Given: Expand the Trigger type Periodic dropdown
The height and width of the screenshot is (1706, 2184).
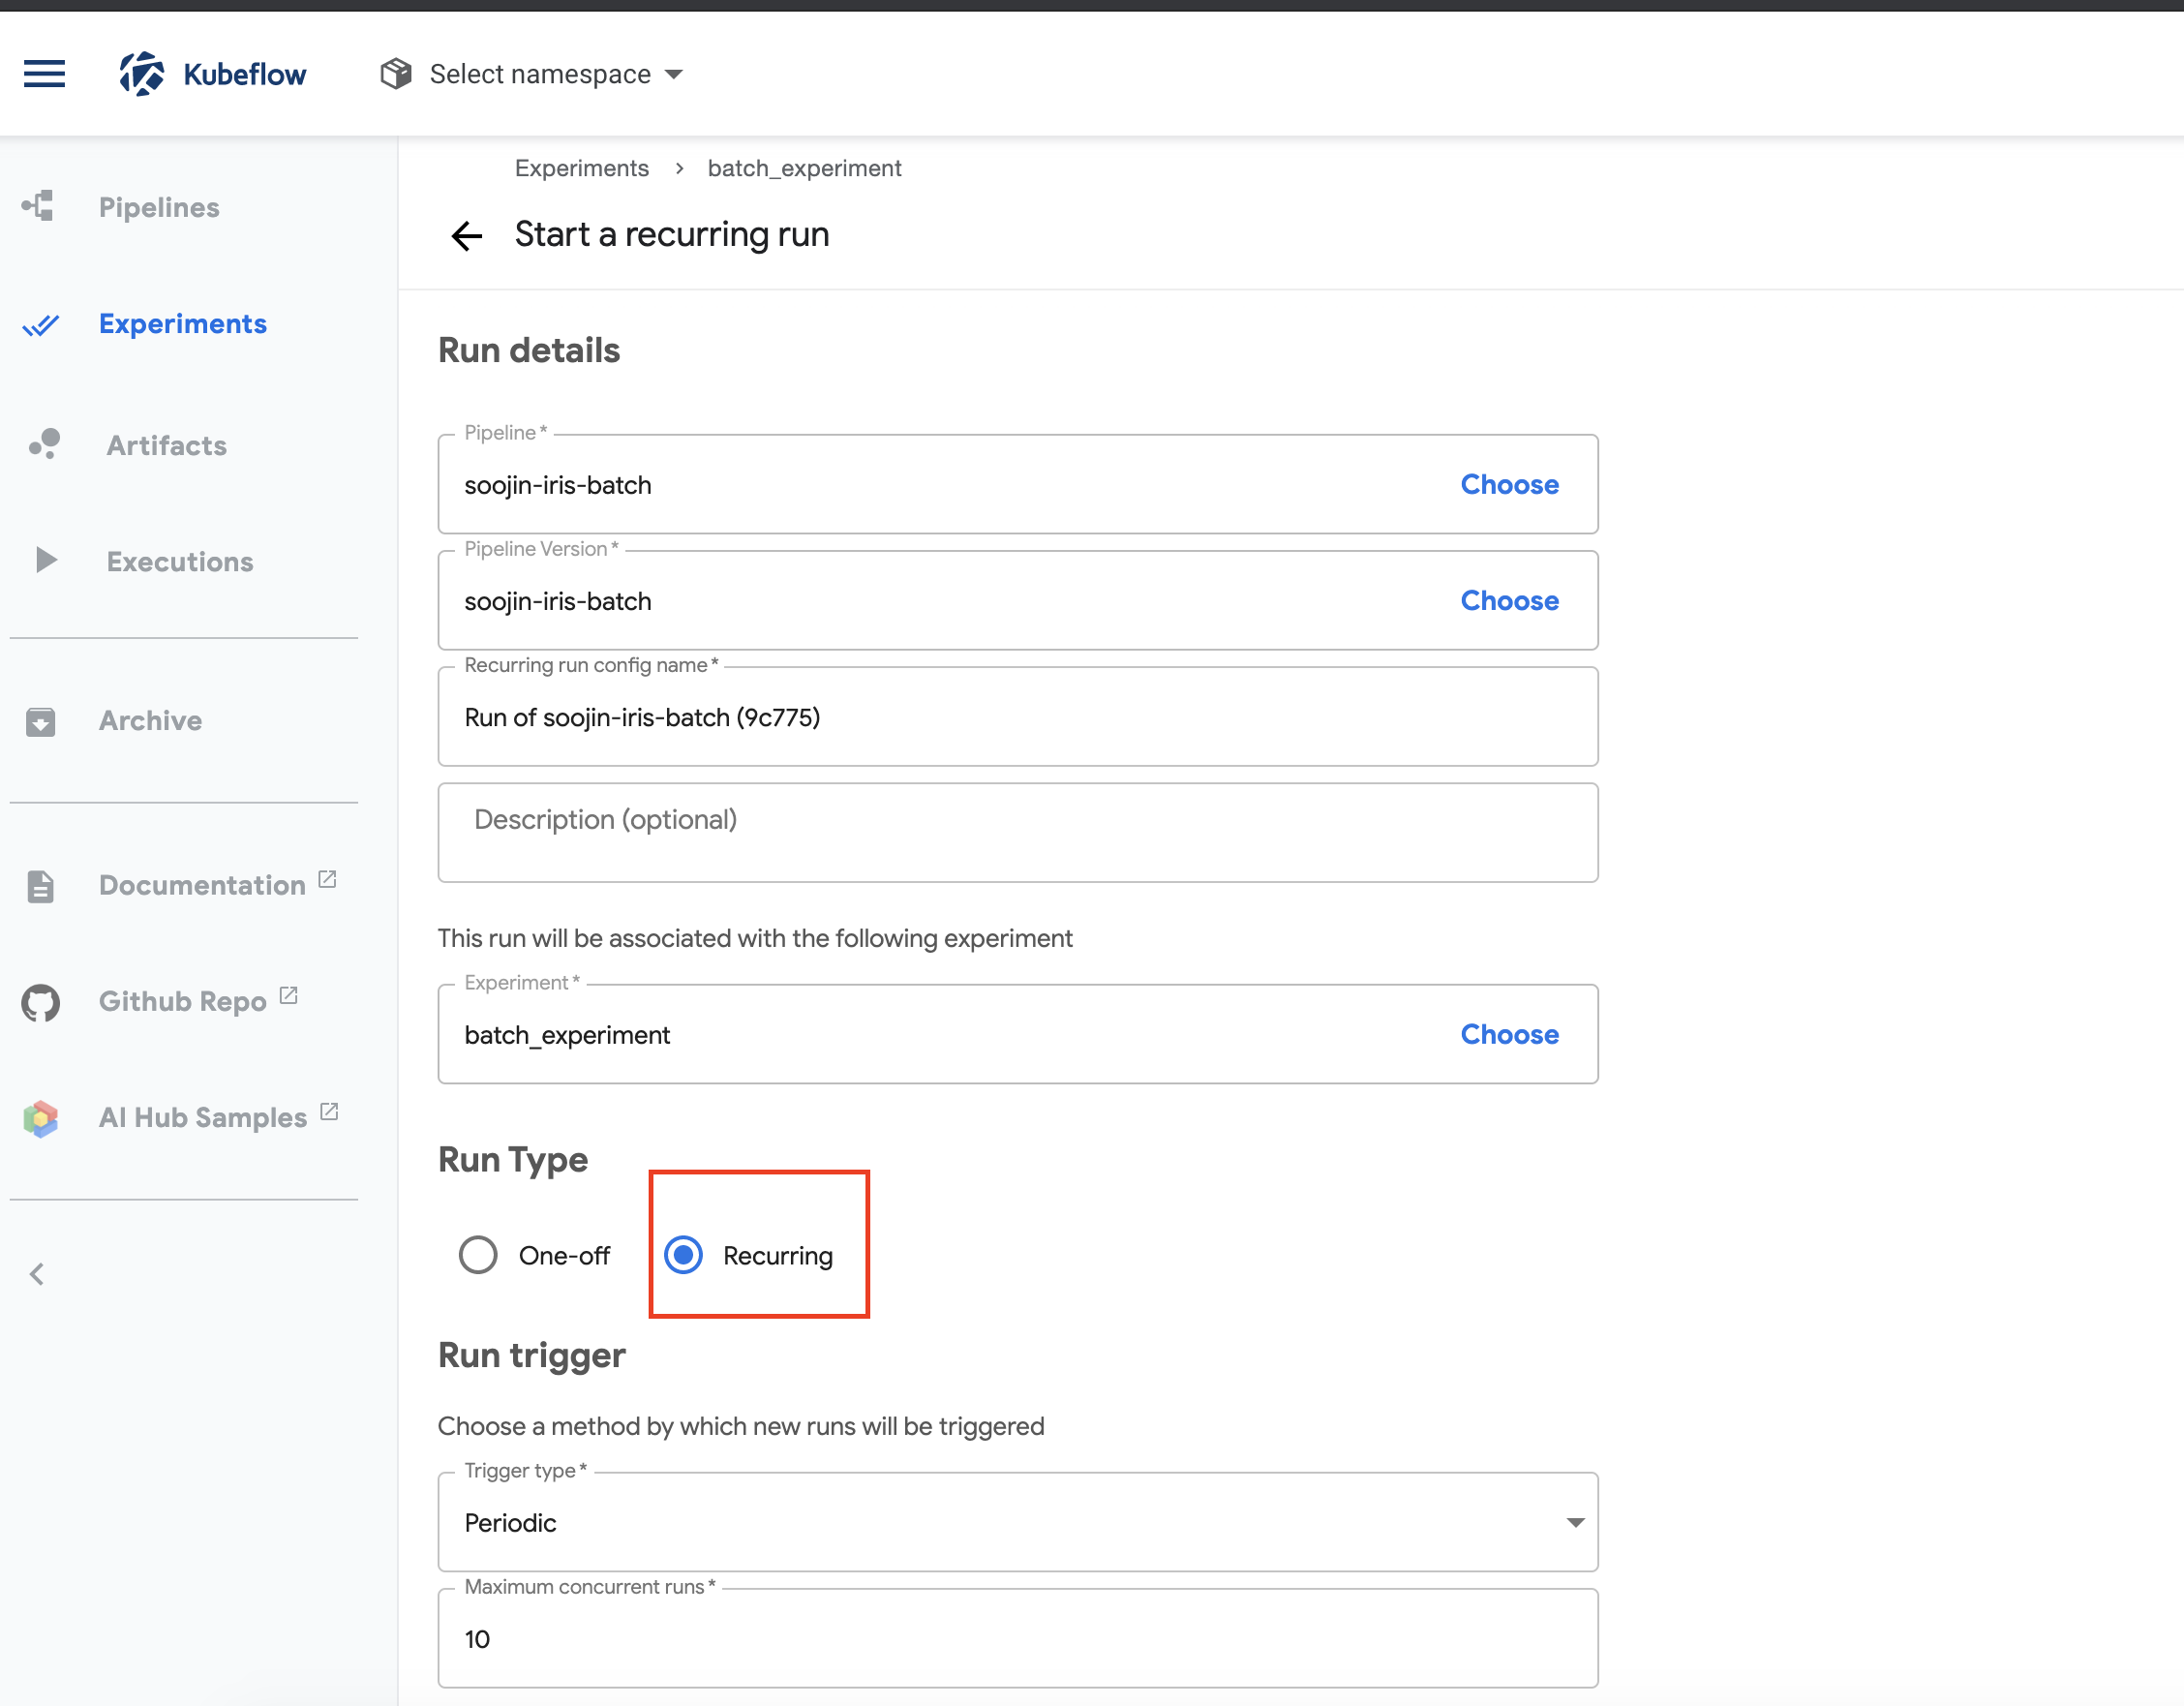Looking at the screenshot, I should 1017,1521.
